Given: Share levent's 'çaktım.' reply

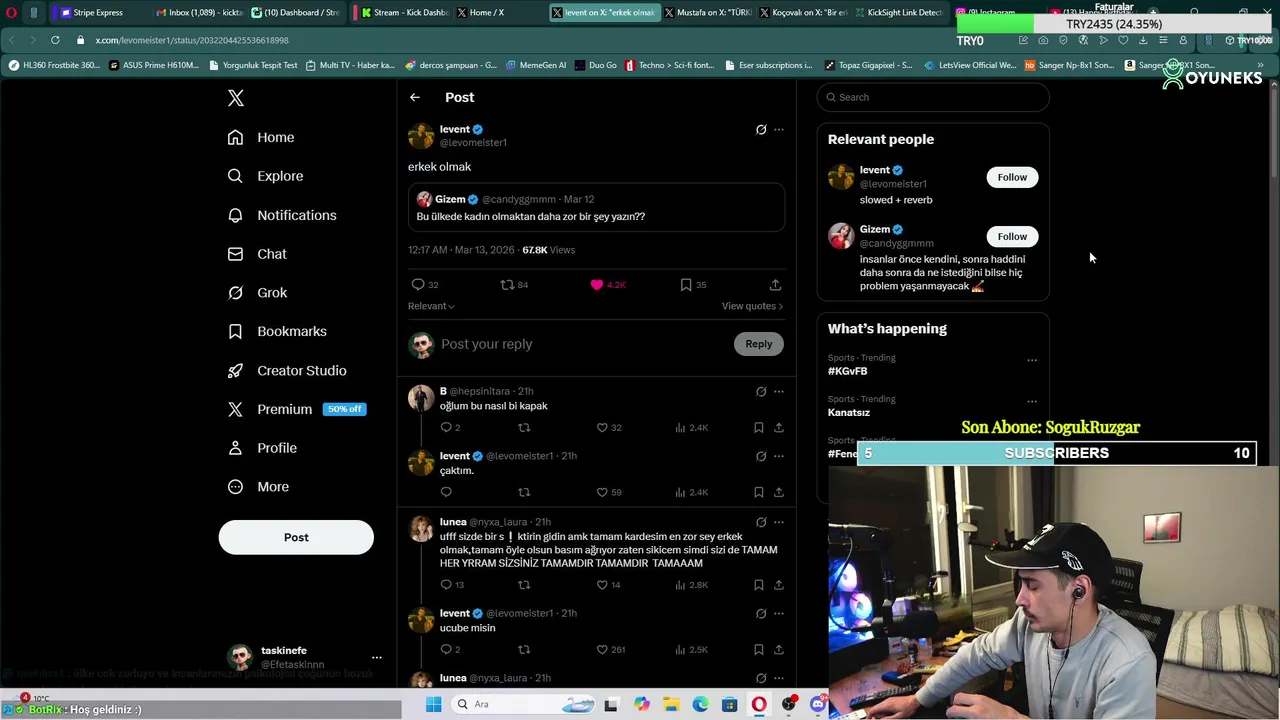Looking at the screenshot, I should click(779, 492).
